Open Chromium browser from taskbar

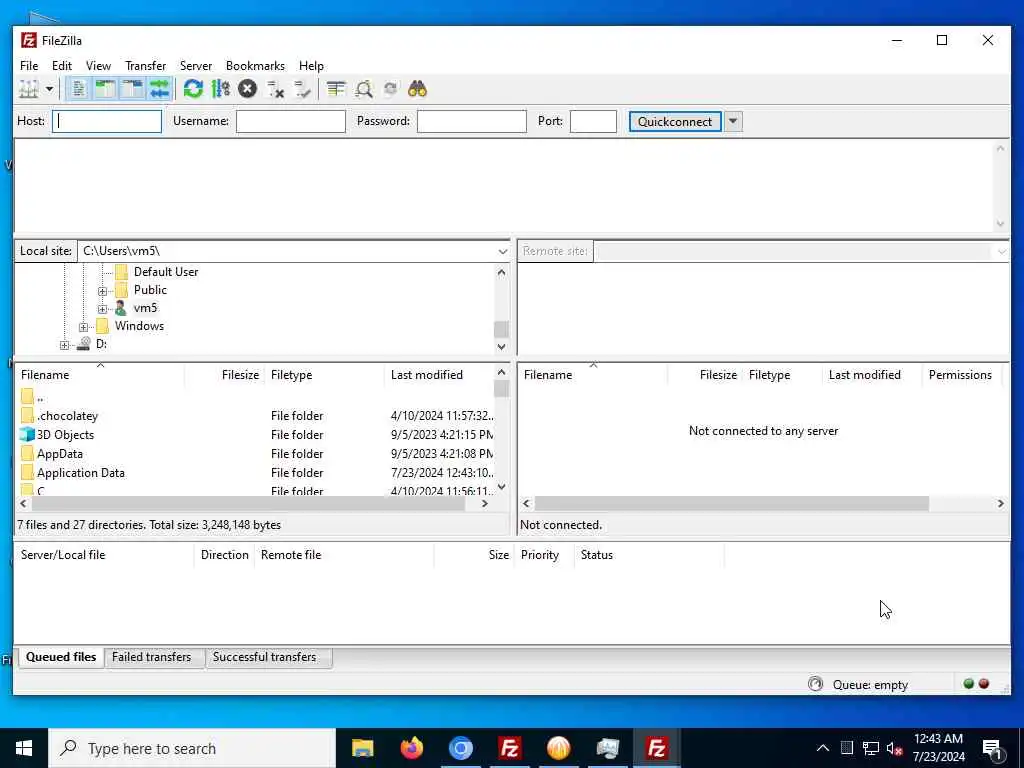coord(460,748)
